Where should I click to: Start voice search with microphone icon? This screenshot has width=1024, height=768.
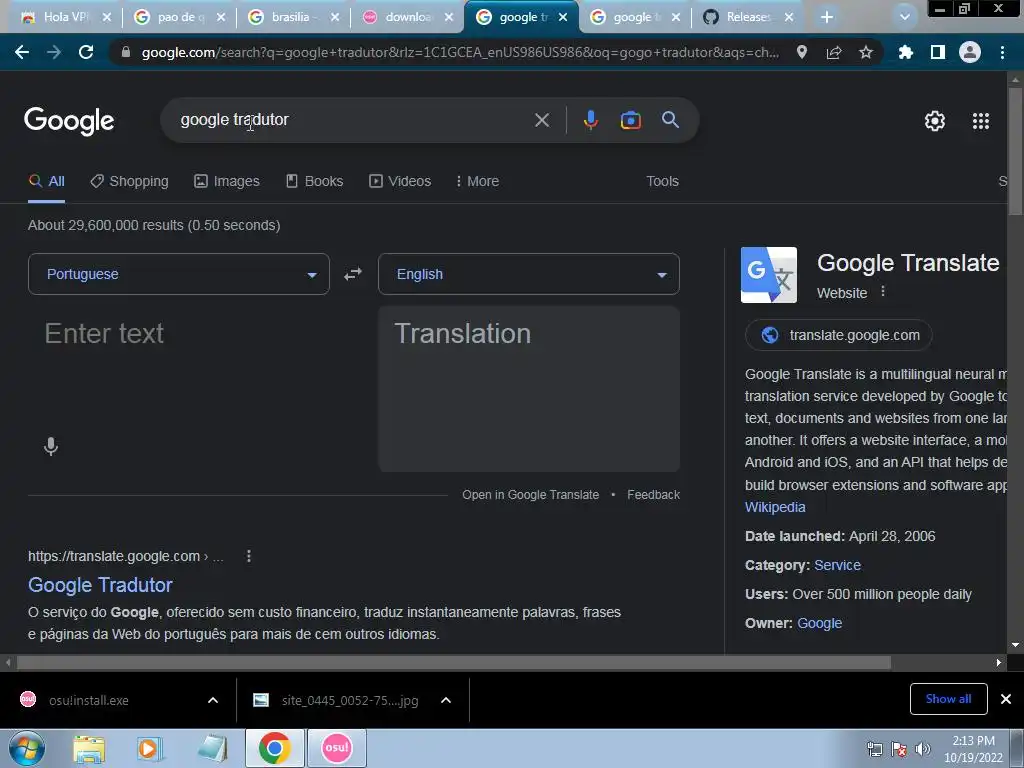[x=590, y=120]
